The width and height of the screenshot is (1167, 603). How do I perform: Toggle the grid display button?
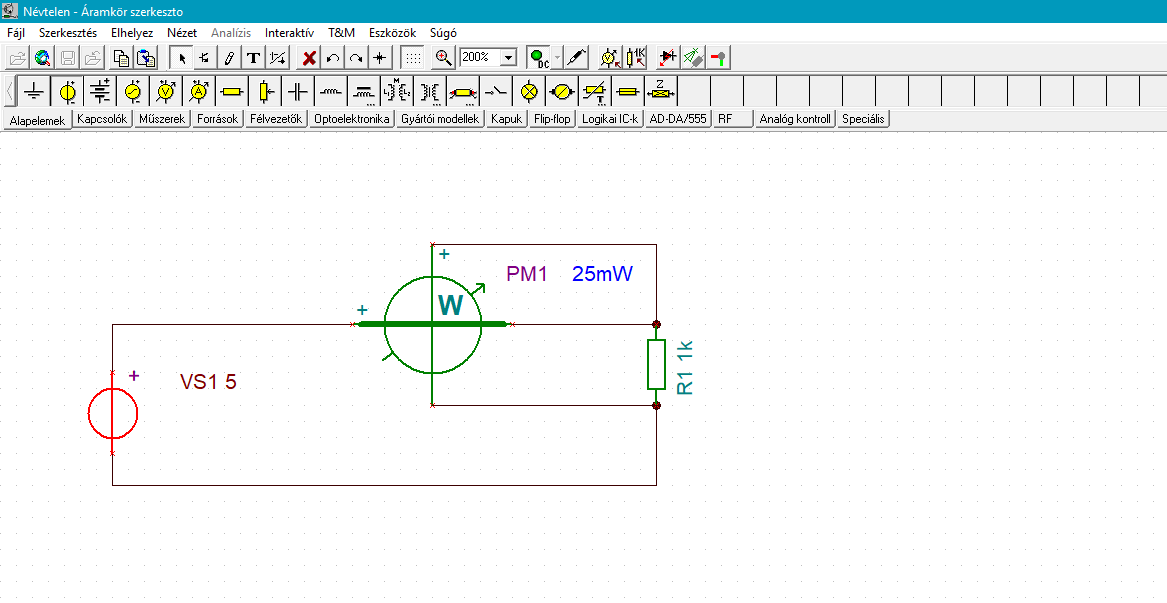(x=412, y=58)
